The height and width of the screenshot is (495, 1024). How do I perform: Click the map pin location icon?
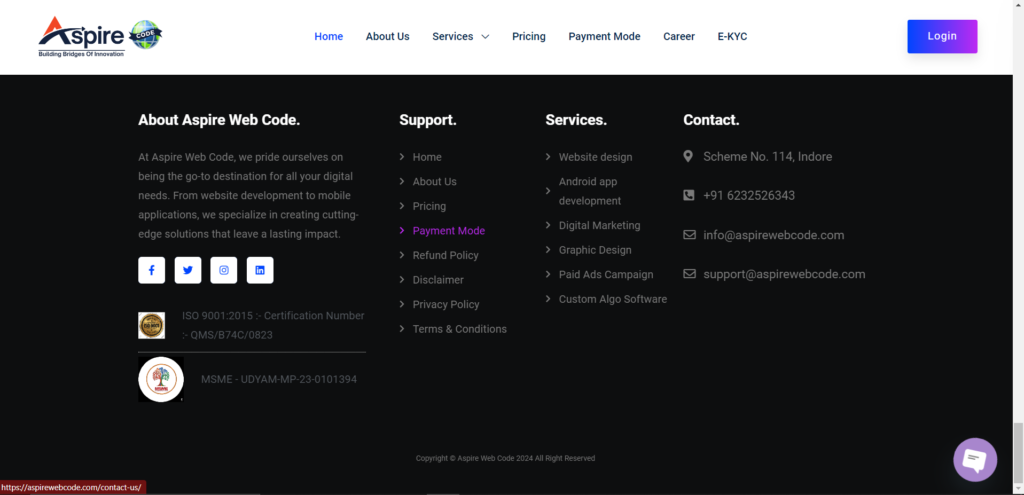[x=688, y=157]
